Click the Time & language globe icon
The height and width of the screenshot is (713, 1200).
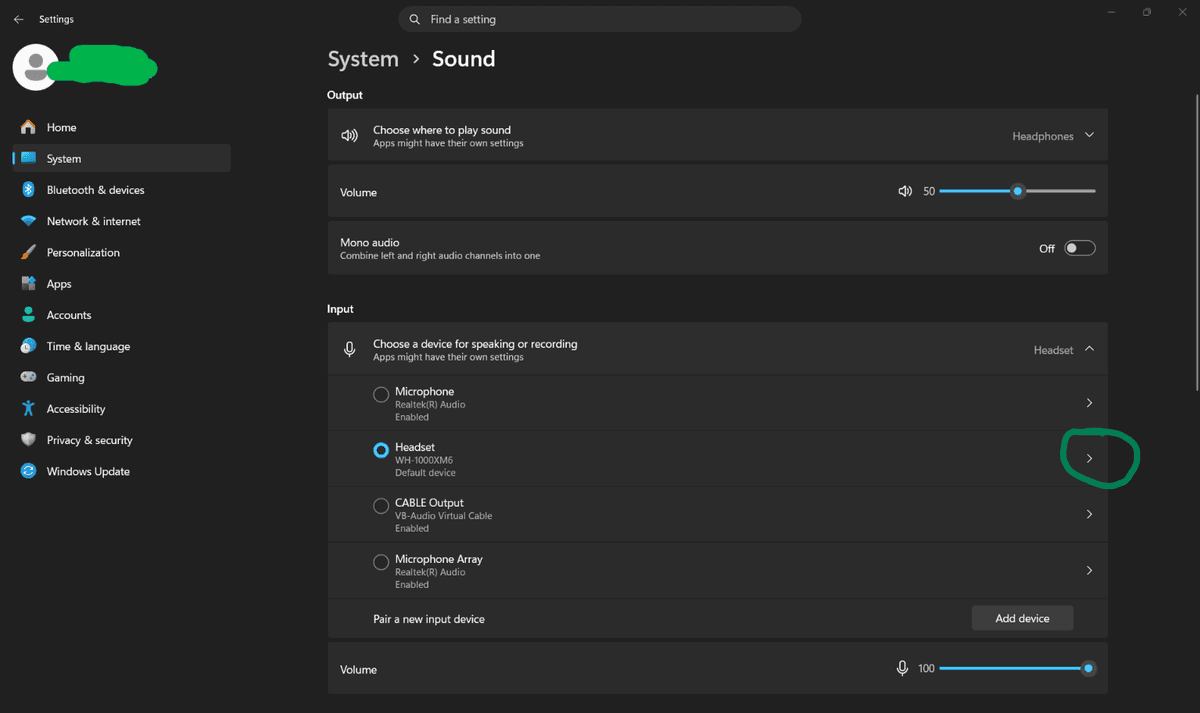(x=28, y=346)
